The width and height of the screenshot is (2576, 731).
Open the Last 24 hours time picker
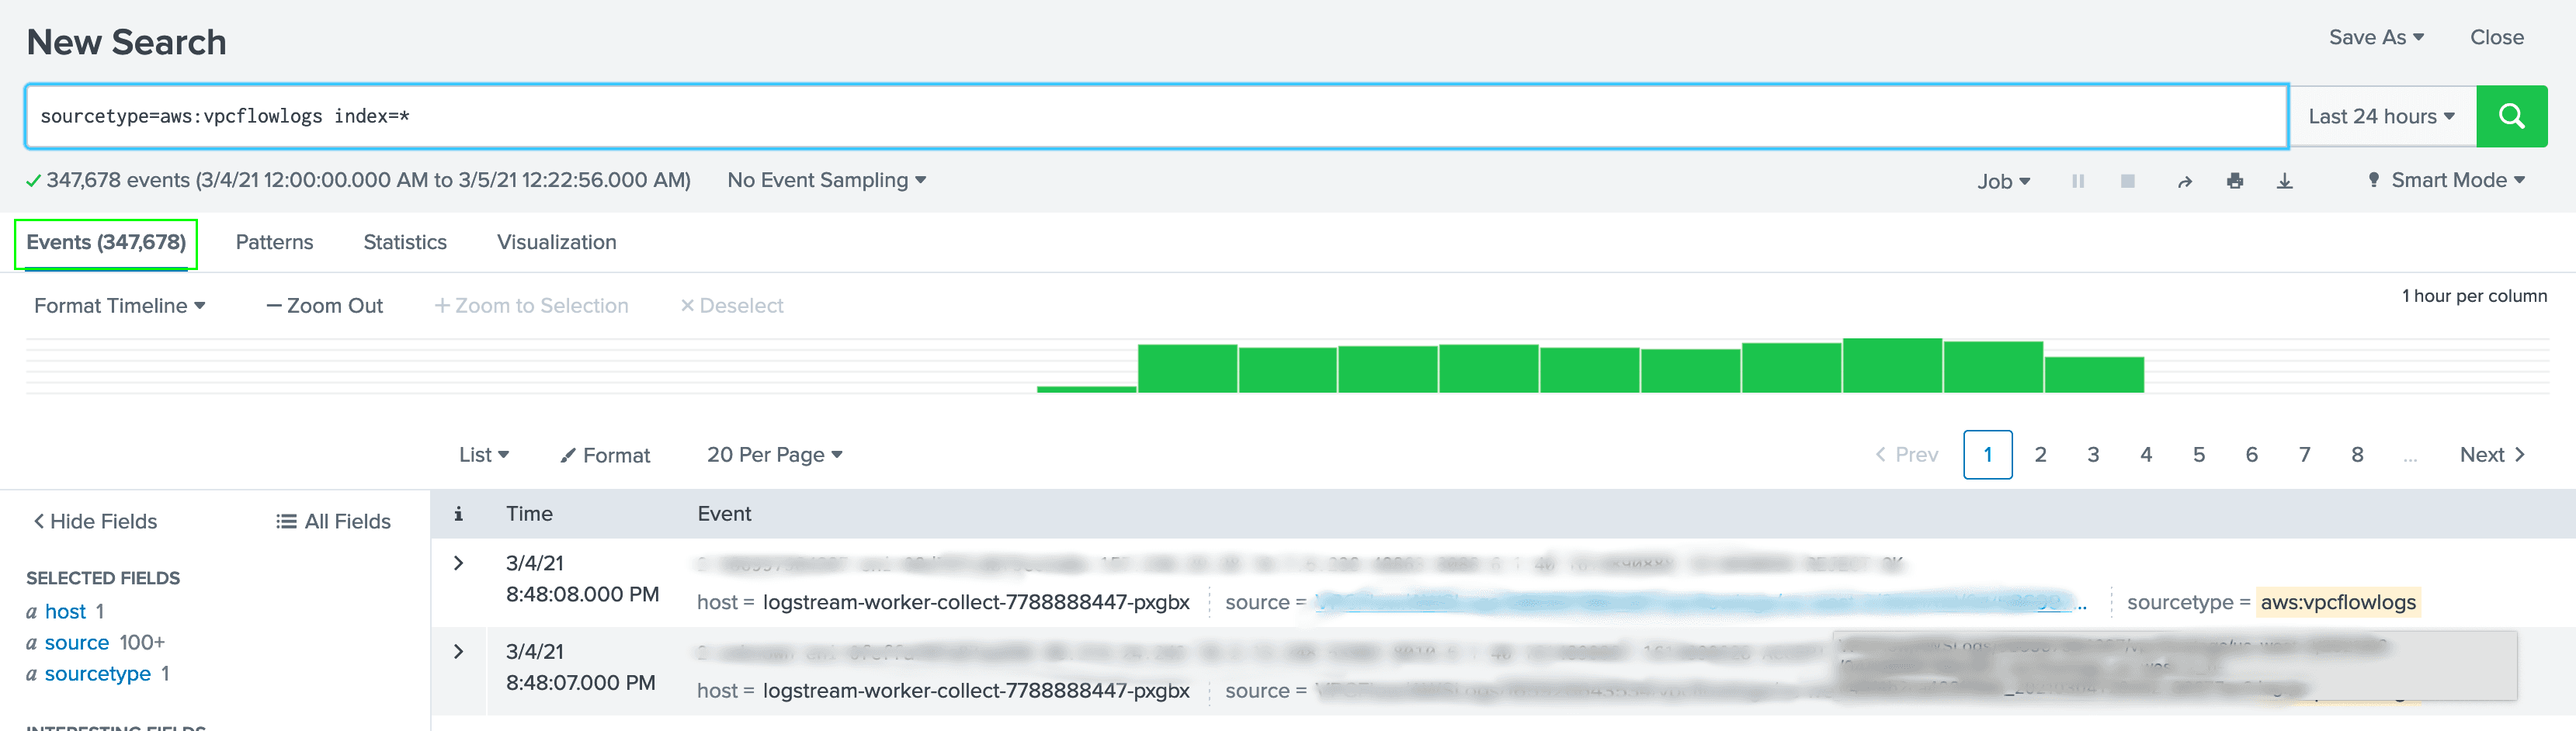[2381, 116]
